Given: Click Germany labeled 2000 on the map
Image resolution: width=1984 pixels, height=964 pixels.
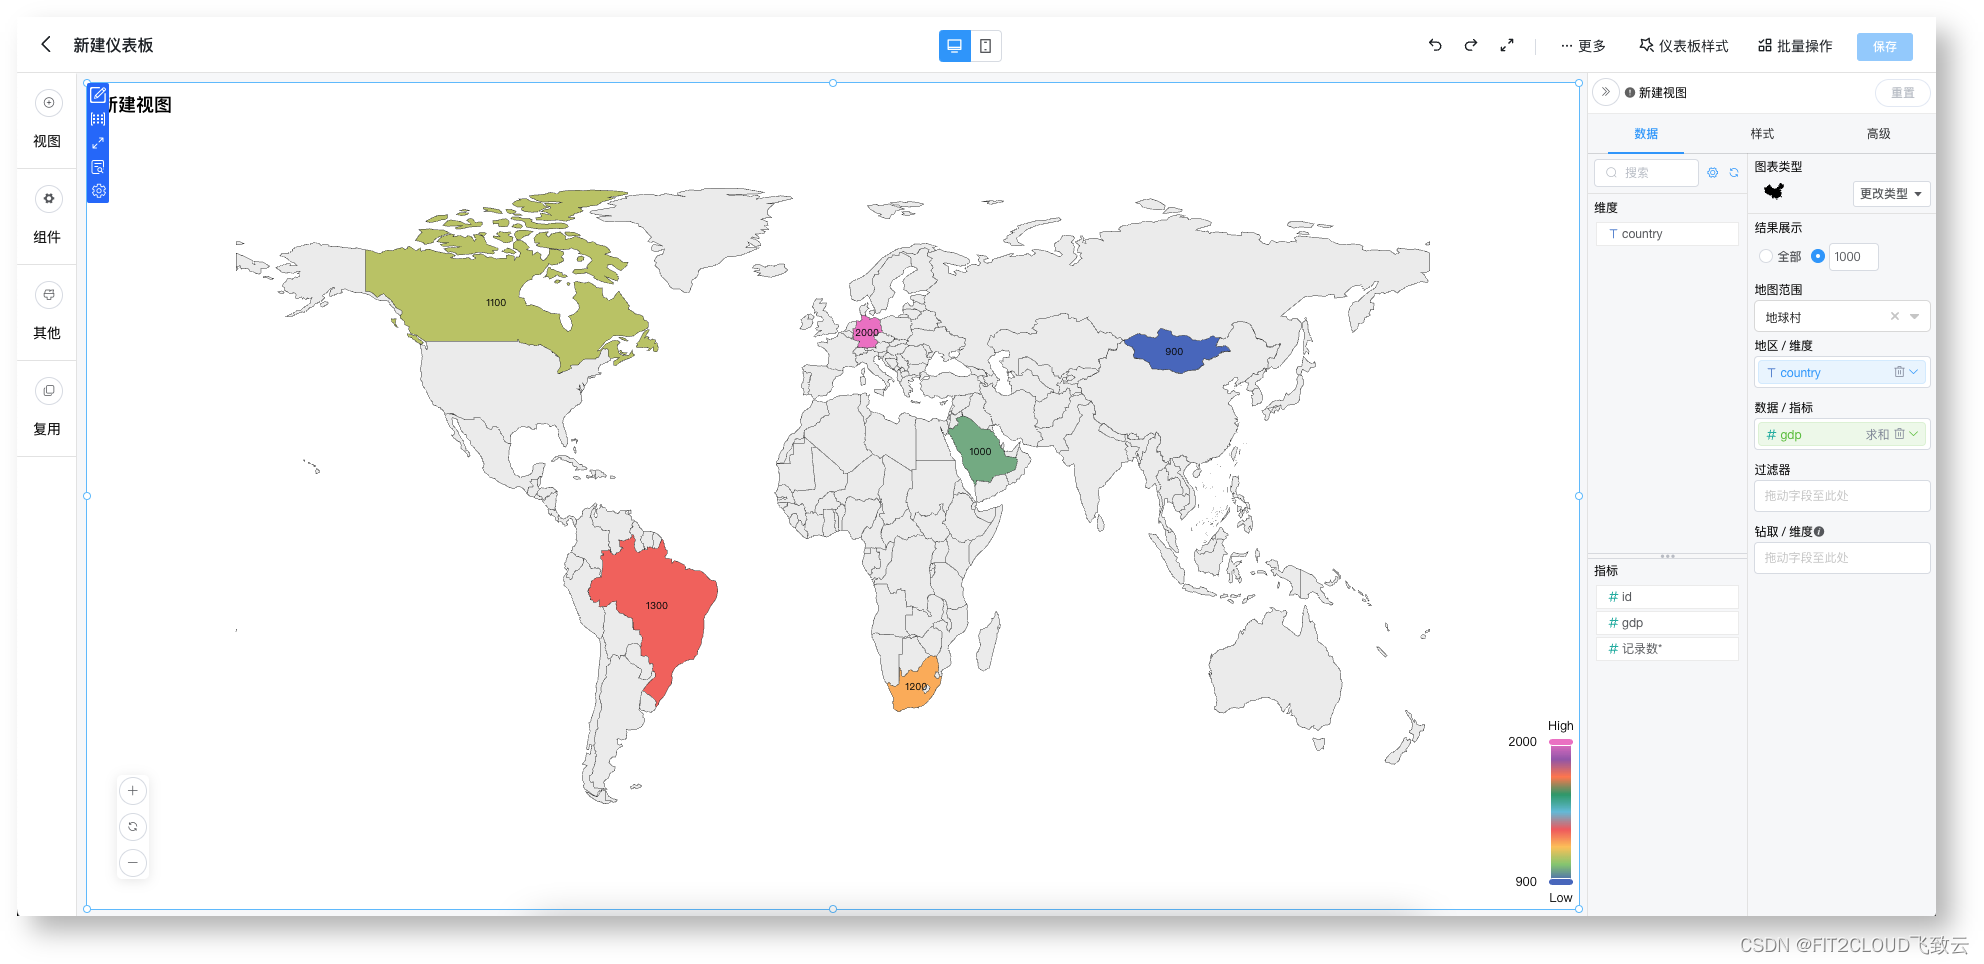Looking at the screenshot, I should pos(866,332).
